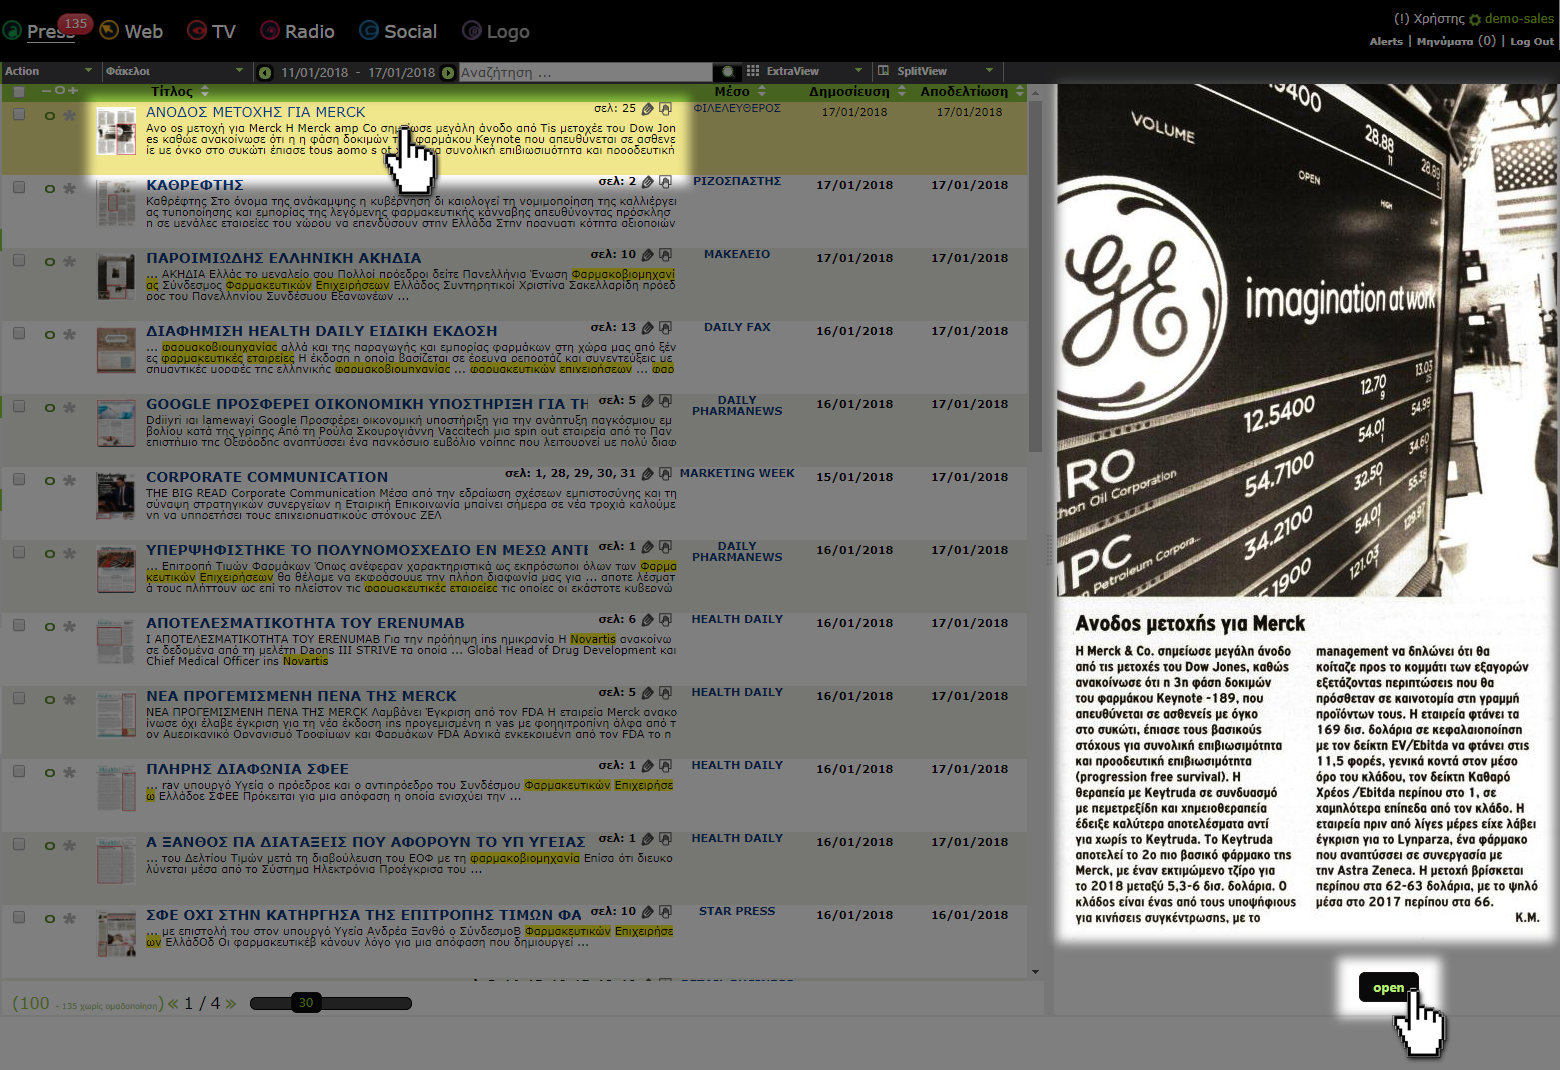
Task: Click green circle on ΥΠΕΡΨΗΦΙΣΤΗΚΕ ΤΟ ΠΟΛΥΝΟΜΟΣΧΕΔΙΟ row
Action: pyautogui.click(x=49, y=554)
